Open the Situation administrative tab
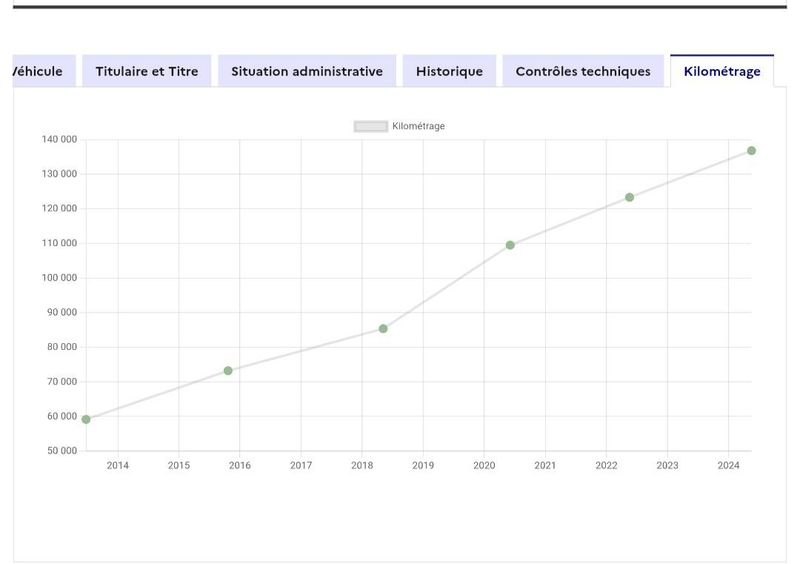800x564 pixels. [307, 71]
